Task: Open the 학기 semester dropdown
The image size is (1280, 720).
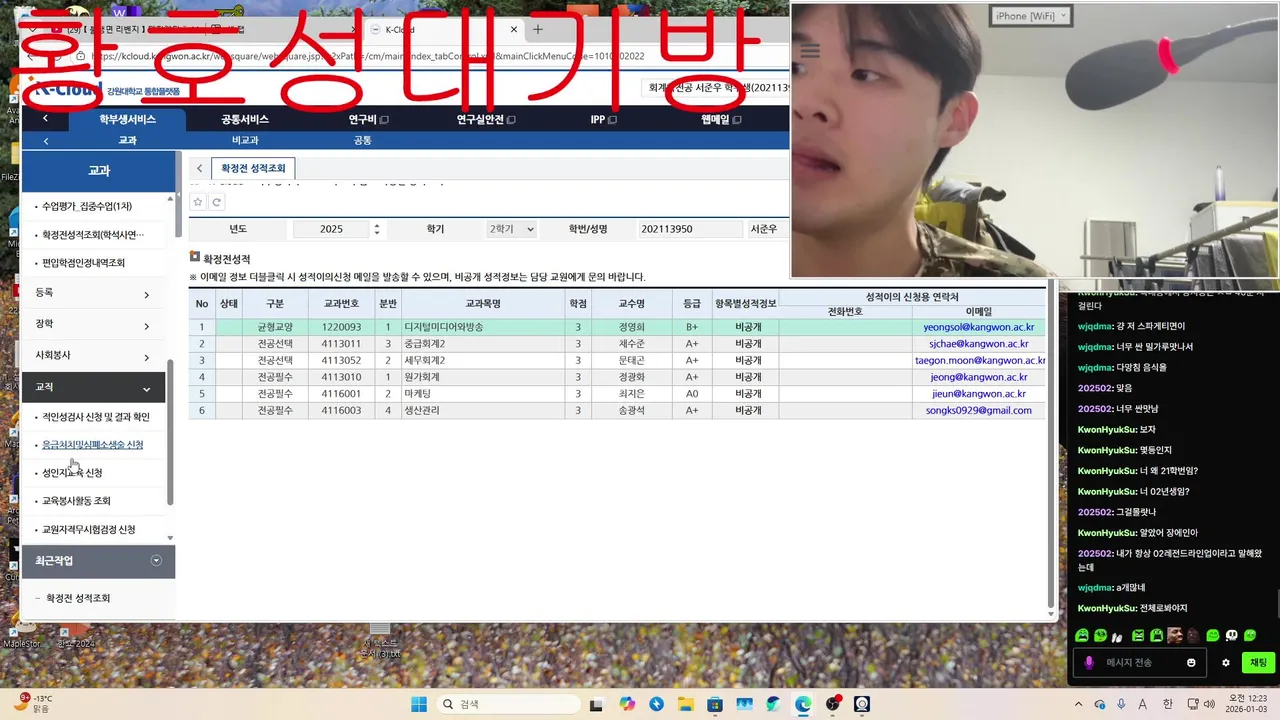Action: point(511,229)
